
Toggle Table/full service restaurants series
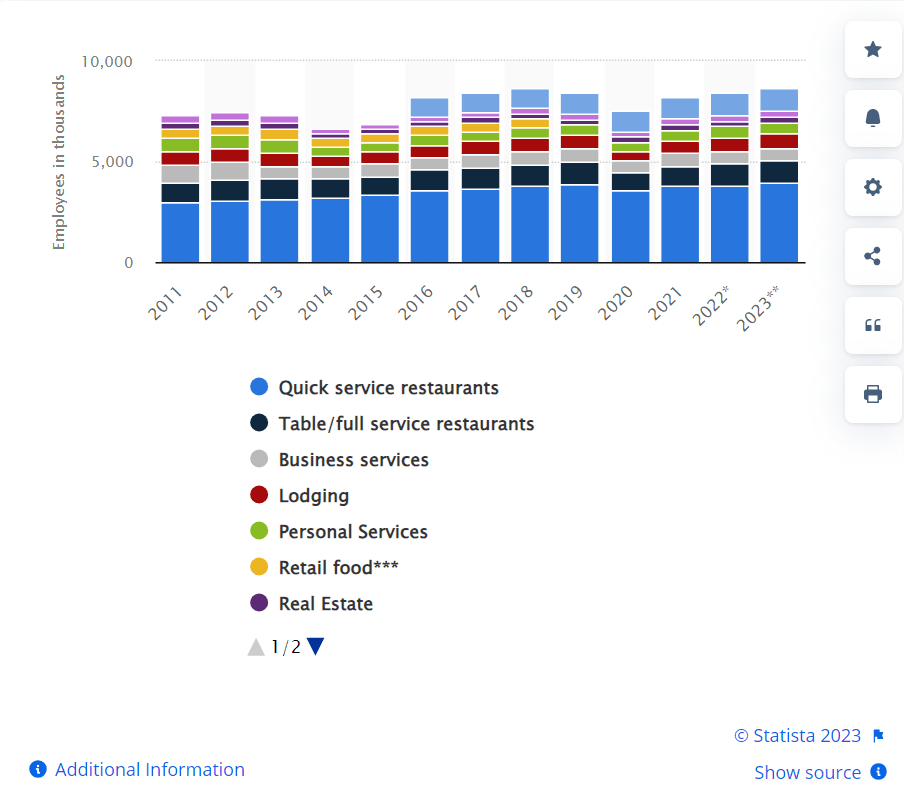click(406, 424)
